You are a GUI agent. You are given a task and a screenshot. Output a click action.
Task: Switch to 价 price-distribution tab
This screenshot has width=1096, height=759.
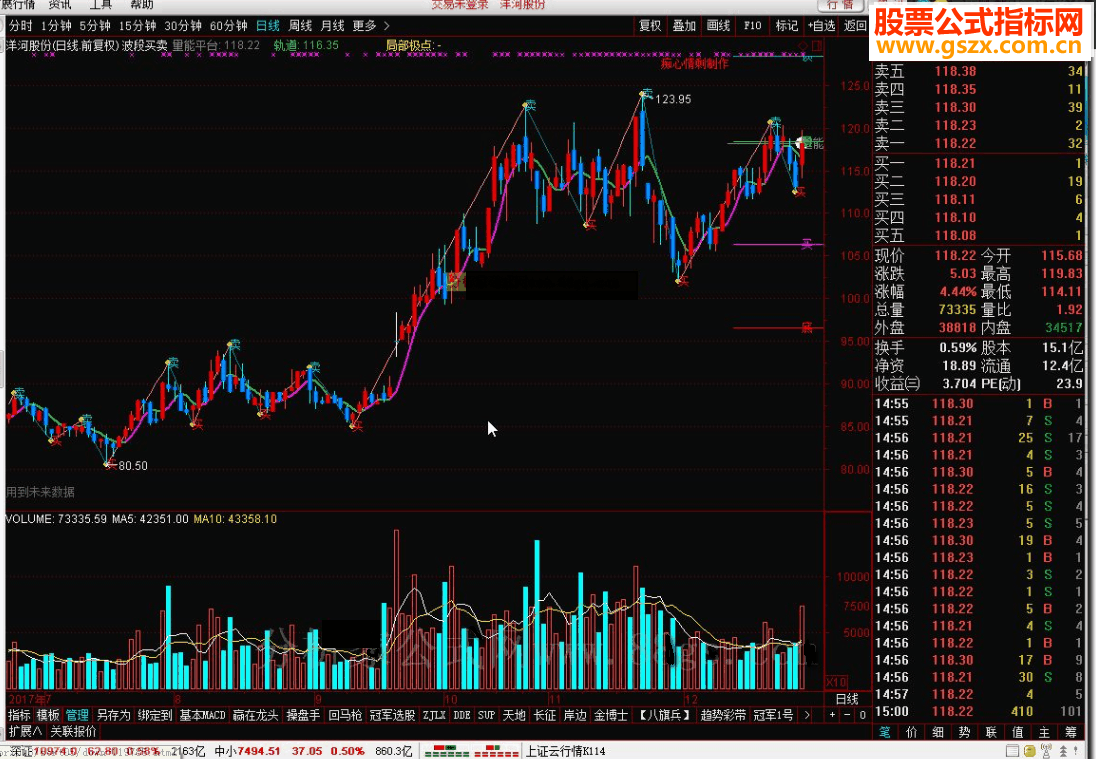(x=911, y=732)
